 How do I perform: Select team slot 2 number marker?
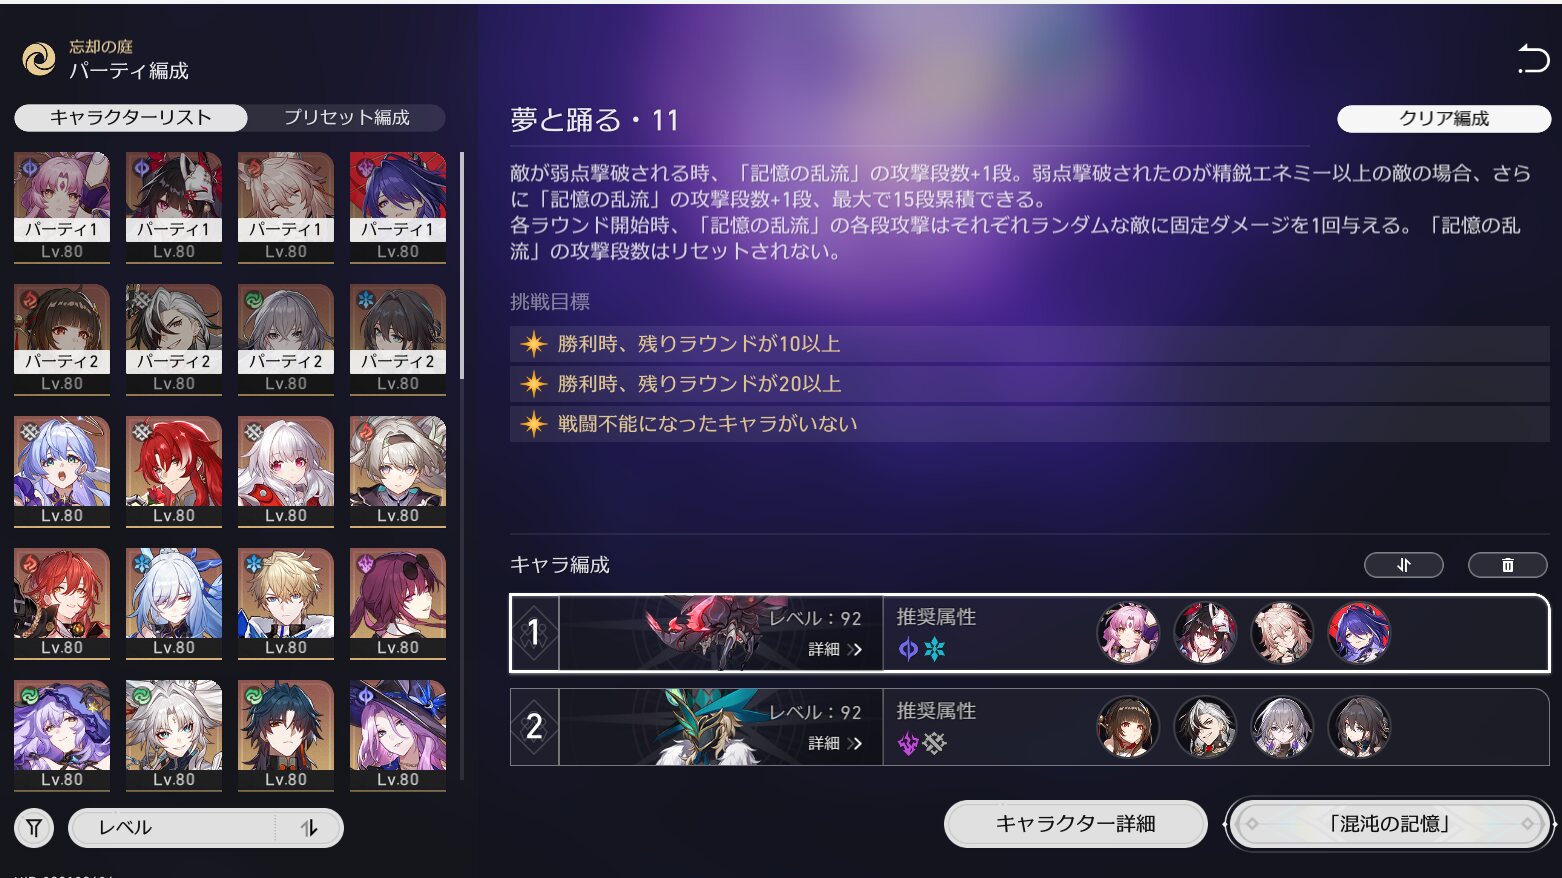click(534, 727)
